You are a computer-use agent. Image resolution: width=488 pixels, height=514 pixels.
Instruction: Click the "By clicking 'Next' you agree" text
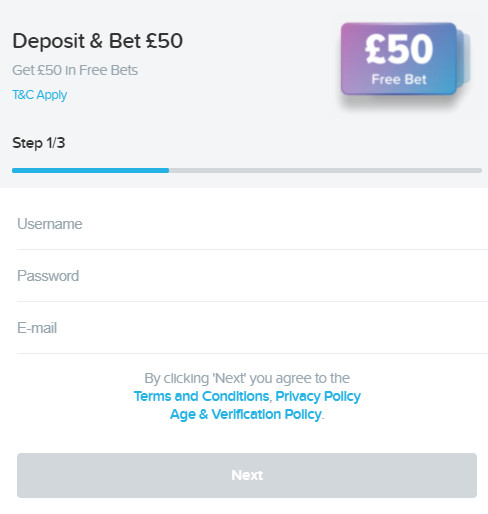(x=247, y=378)
